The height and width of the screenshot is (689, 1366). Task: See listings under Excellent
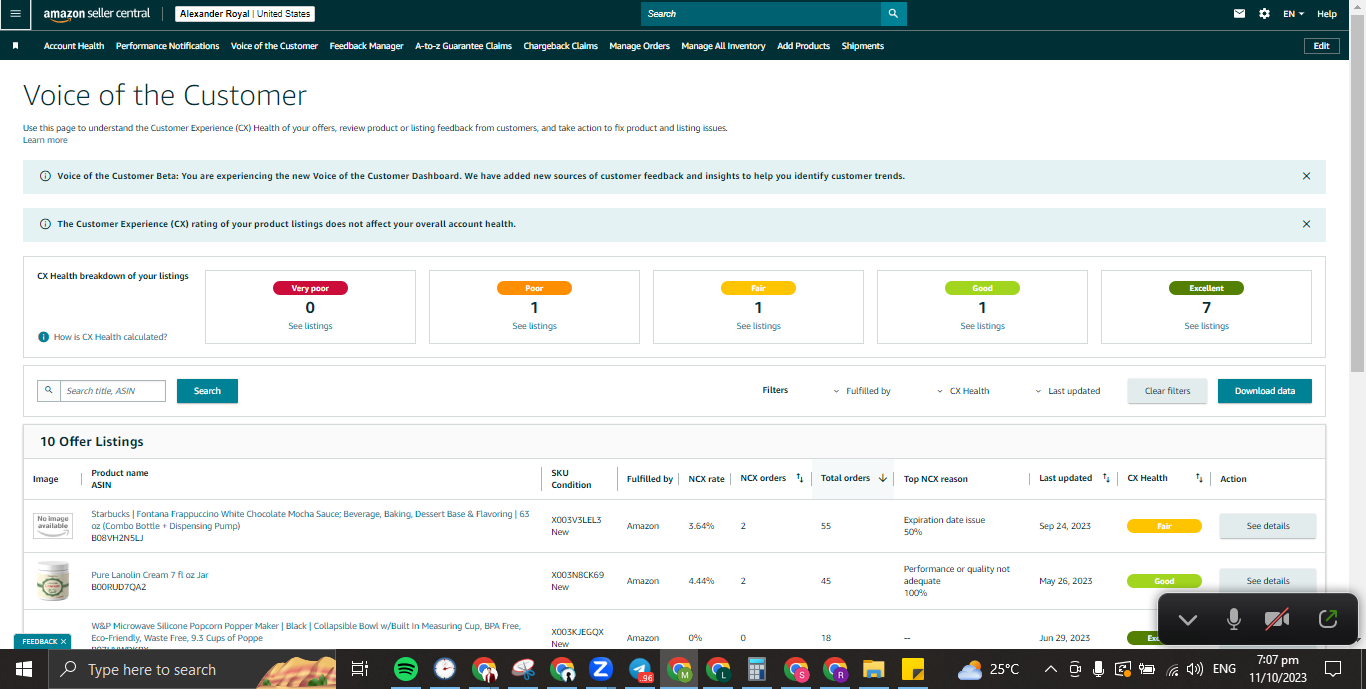point(1207,326)
